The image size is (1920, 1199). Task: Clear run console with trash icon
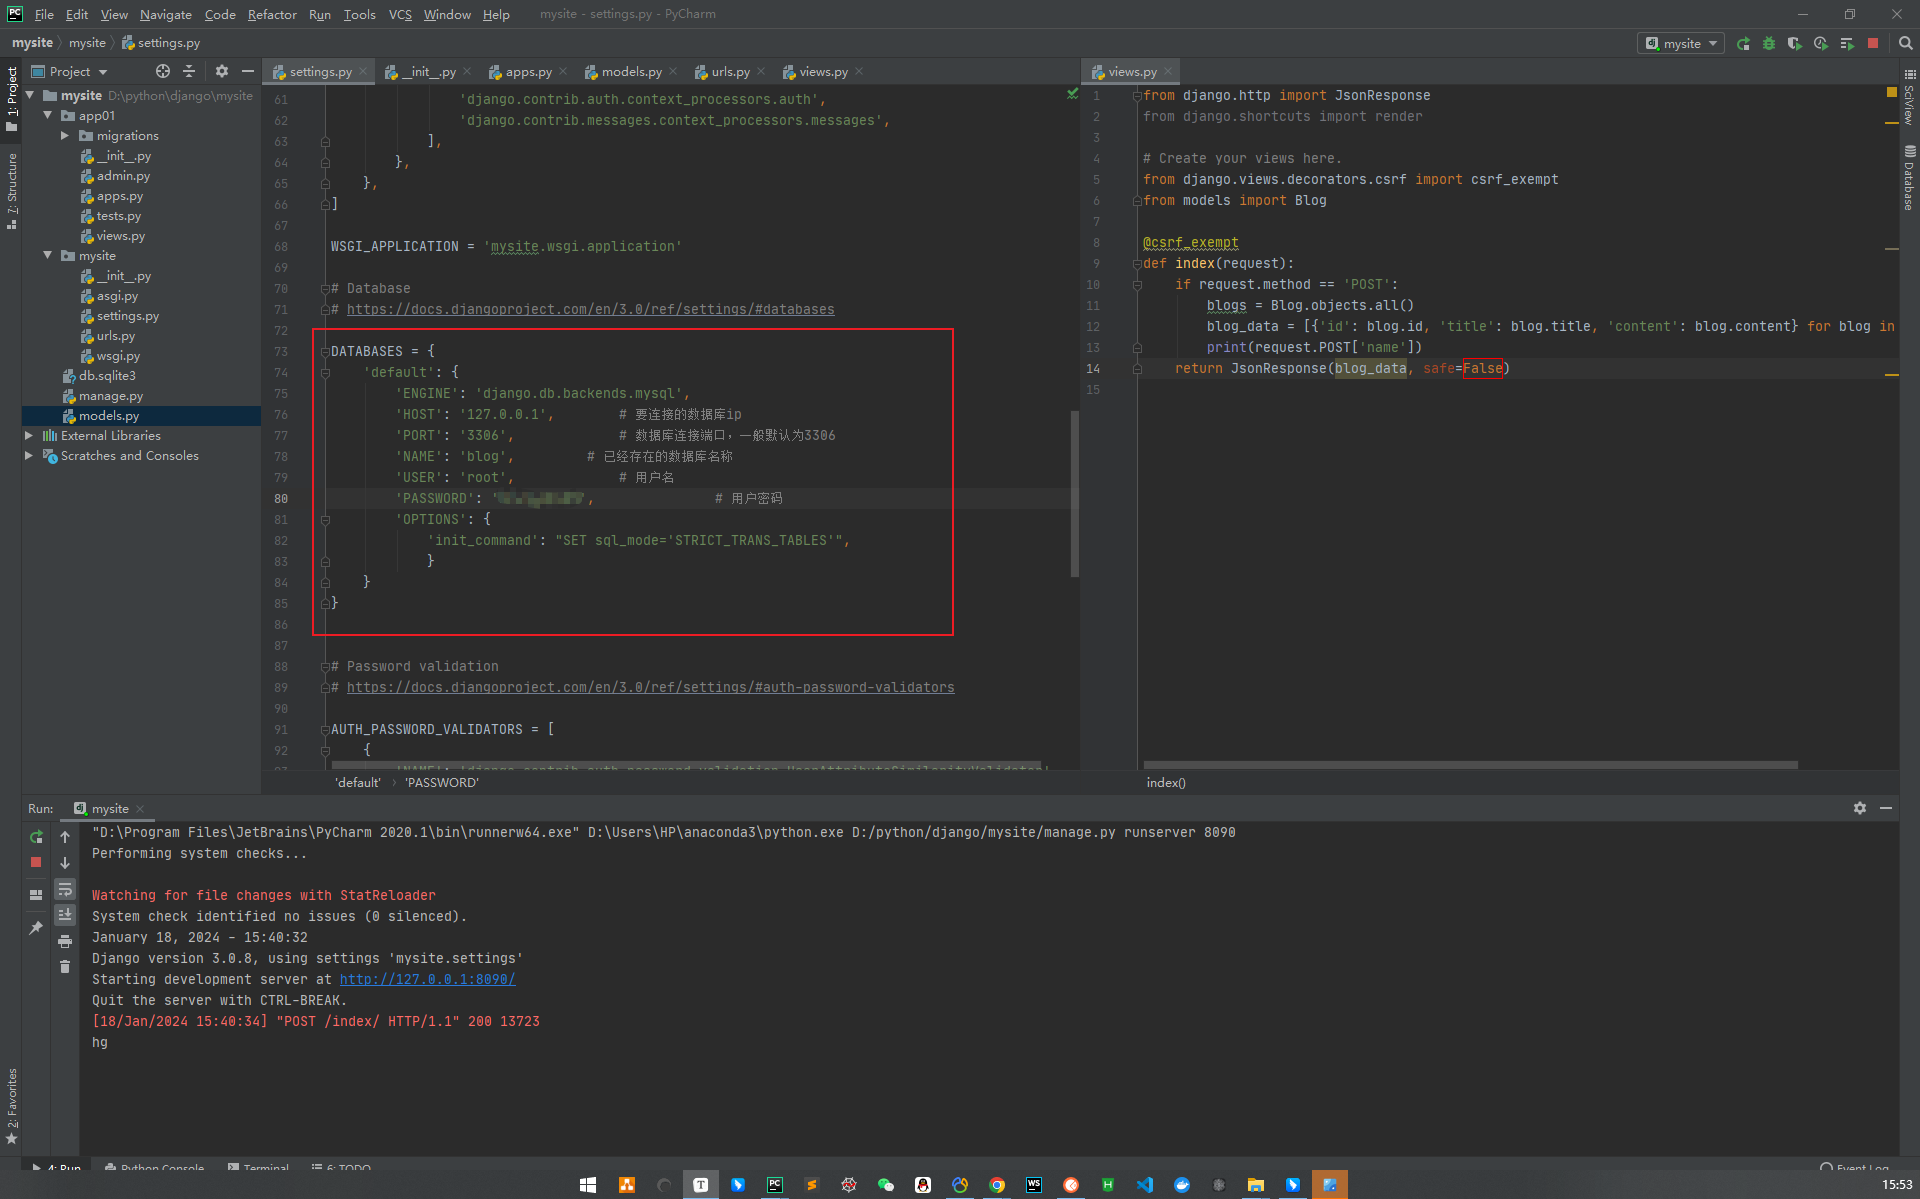click(x=65, y=966)
